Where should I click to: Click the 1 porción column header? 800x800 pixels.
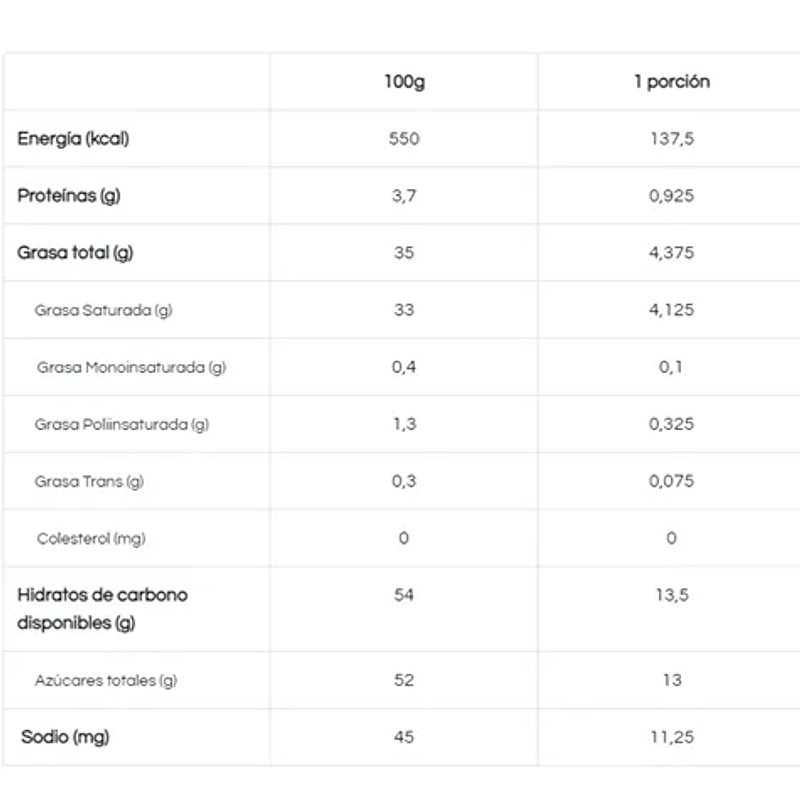[671, 82]
